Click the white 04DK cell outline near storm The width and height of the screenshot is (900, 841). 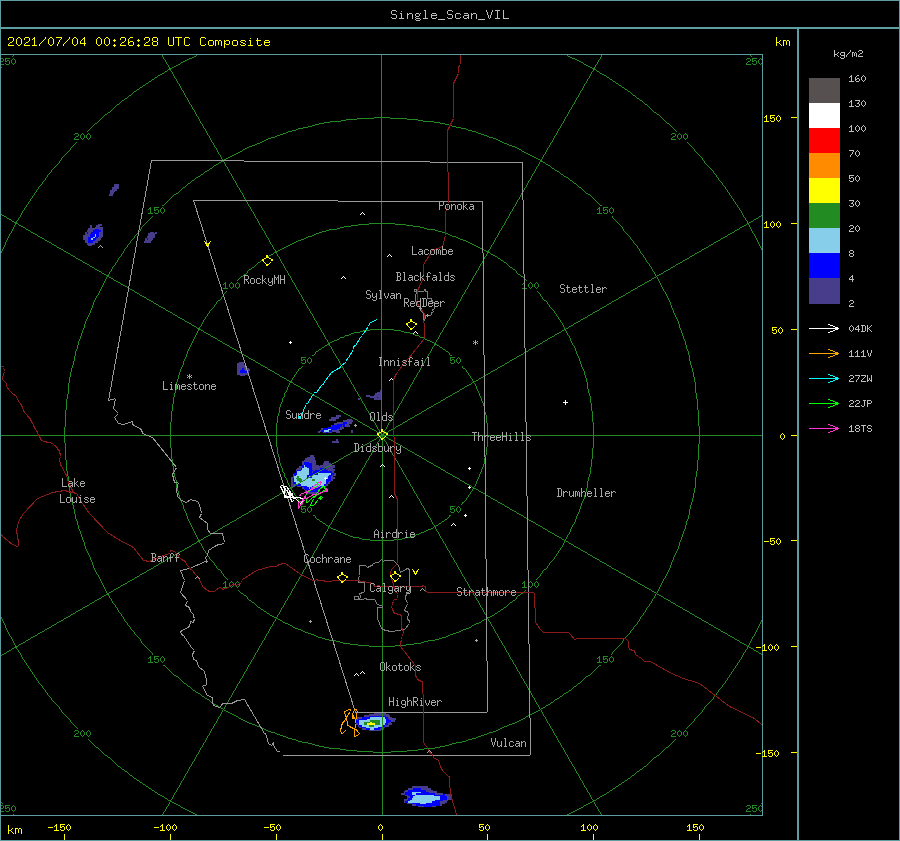click(x=289, y=493)
